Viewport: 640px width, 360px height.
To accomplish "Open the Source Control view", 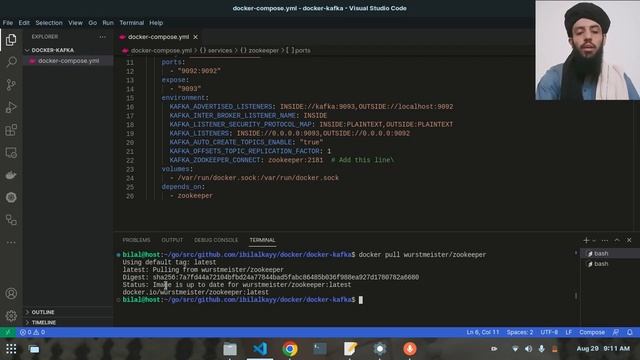I will (x=11, y=84).
